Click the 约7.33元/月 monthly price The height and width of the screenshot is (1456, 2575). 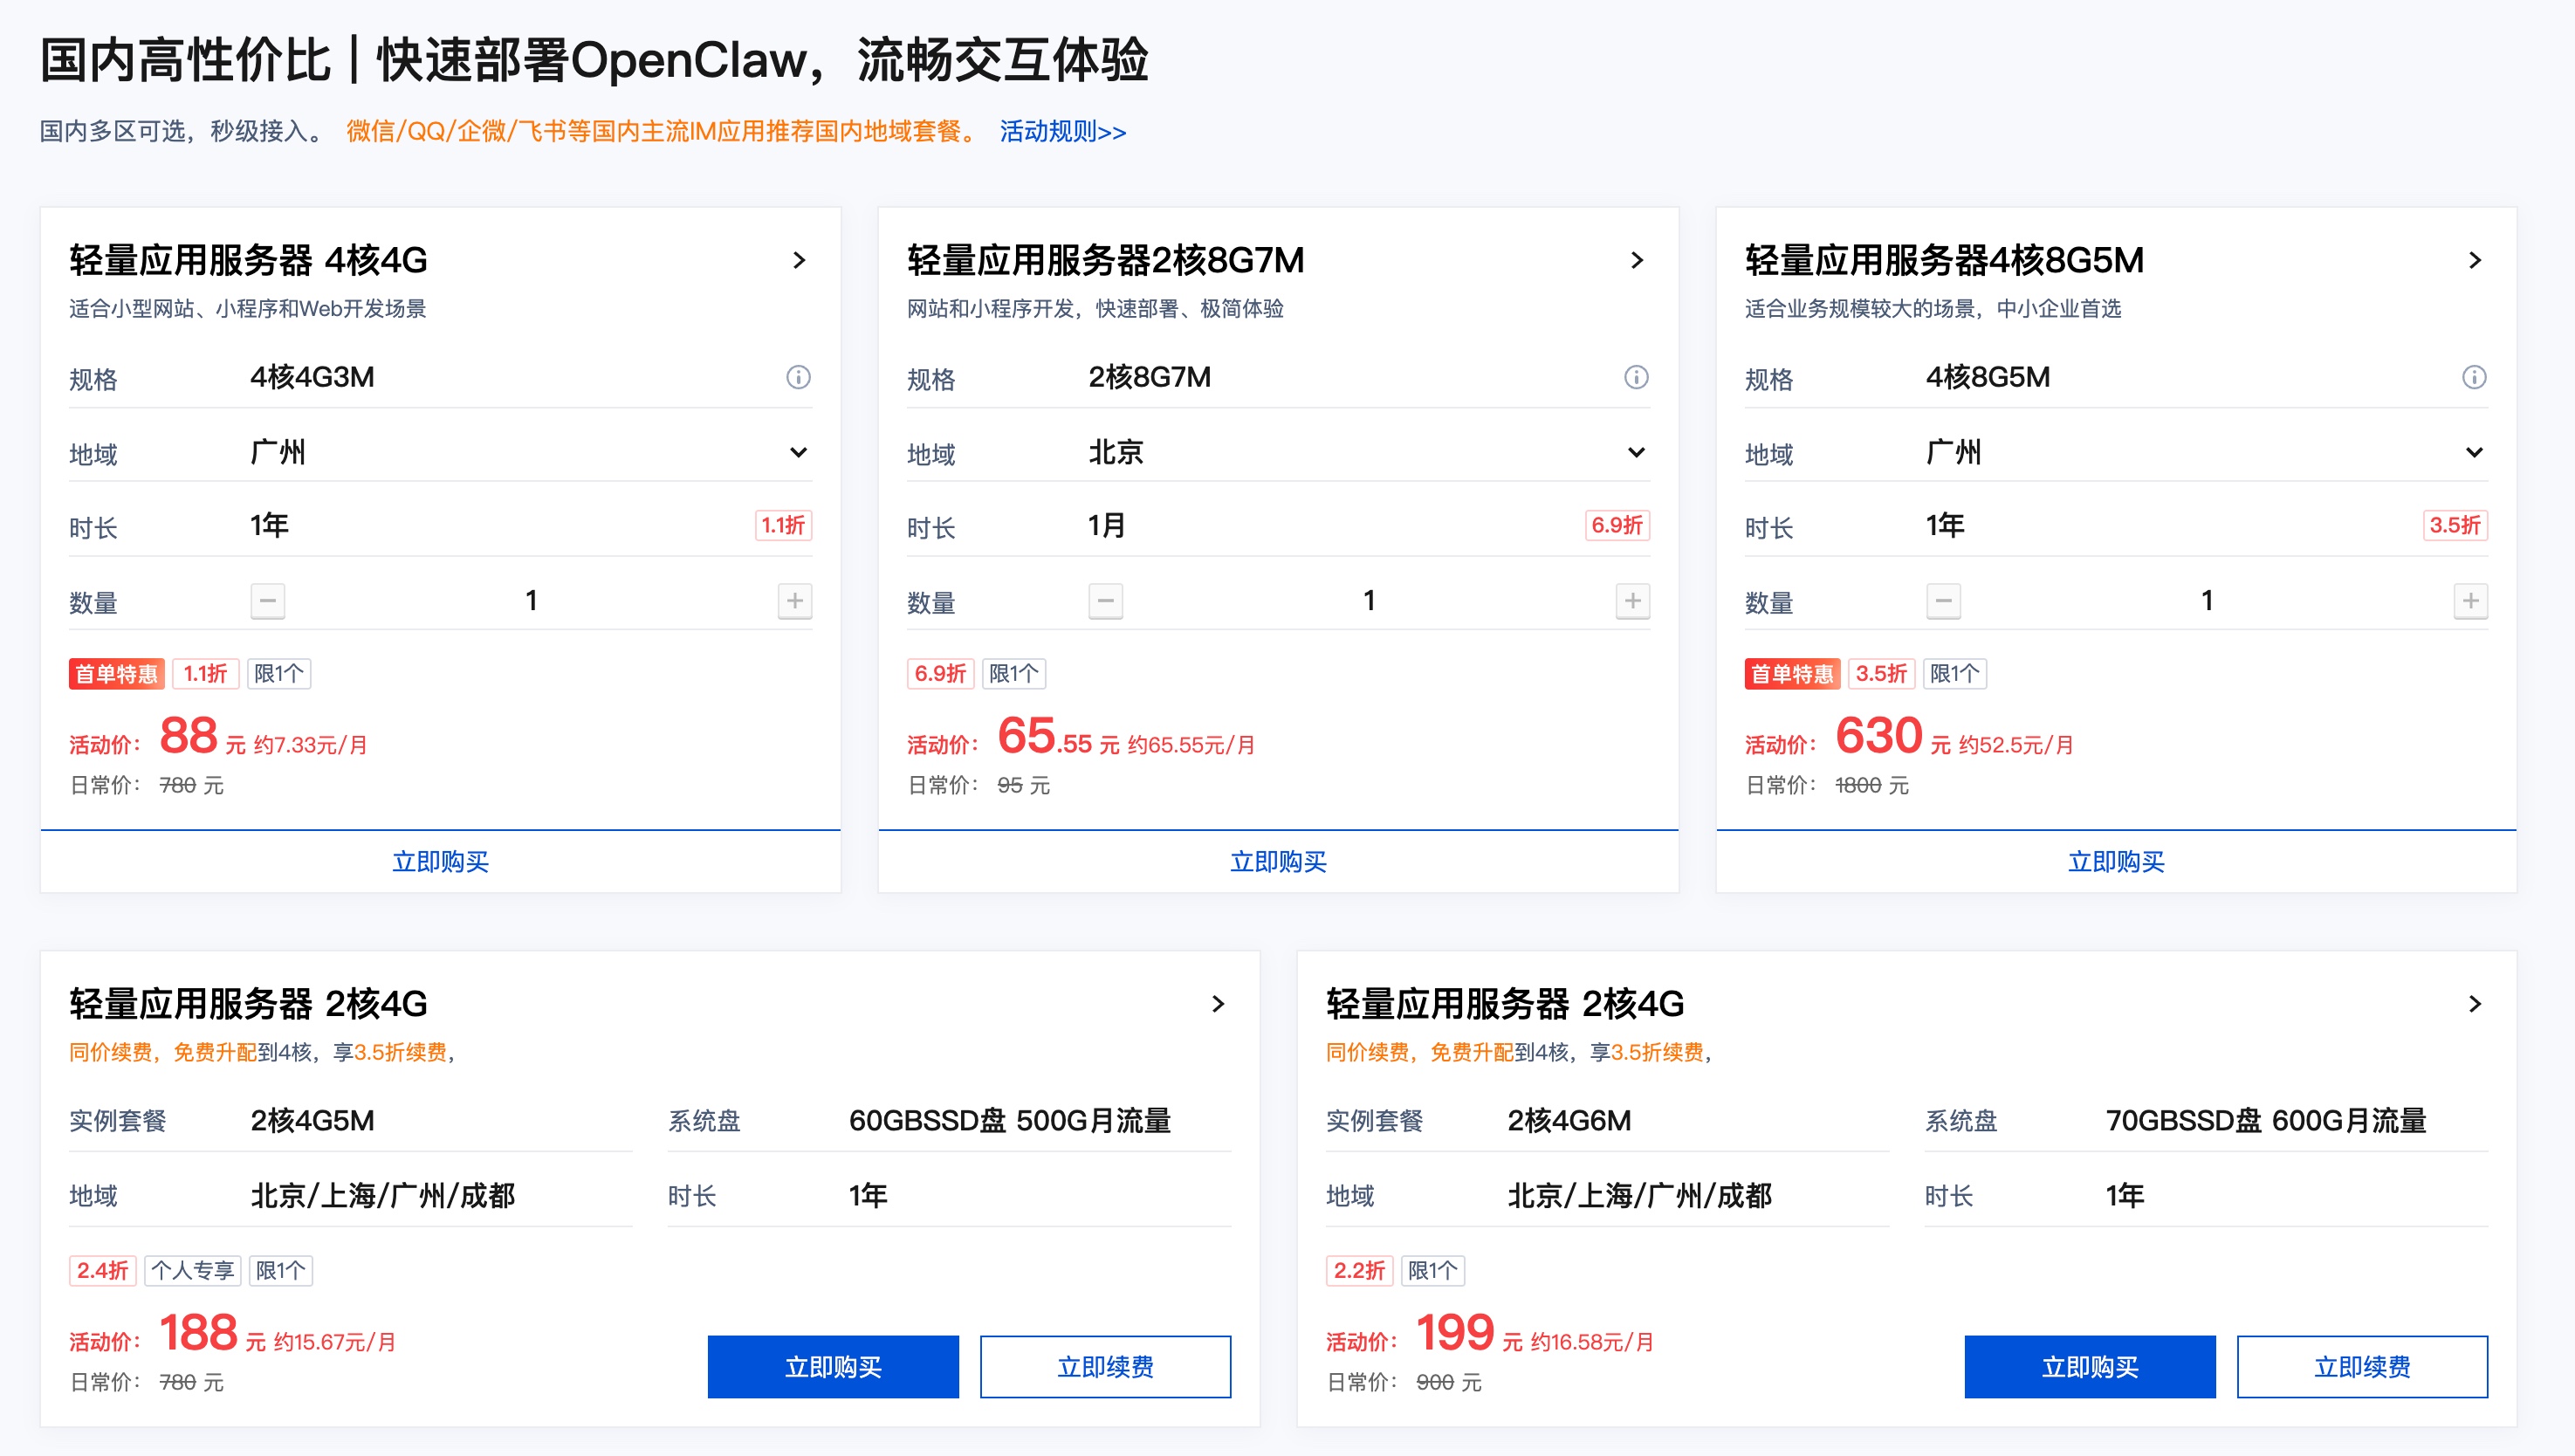[310, 745]
